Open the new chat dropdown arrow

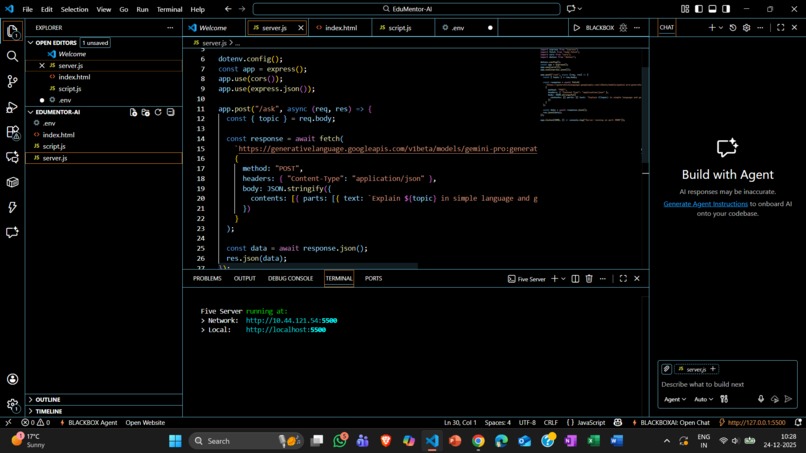(x=721, y=28)
